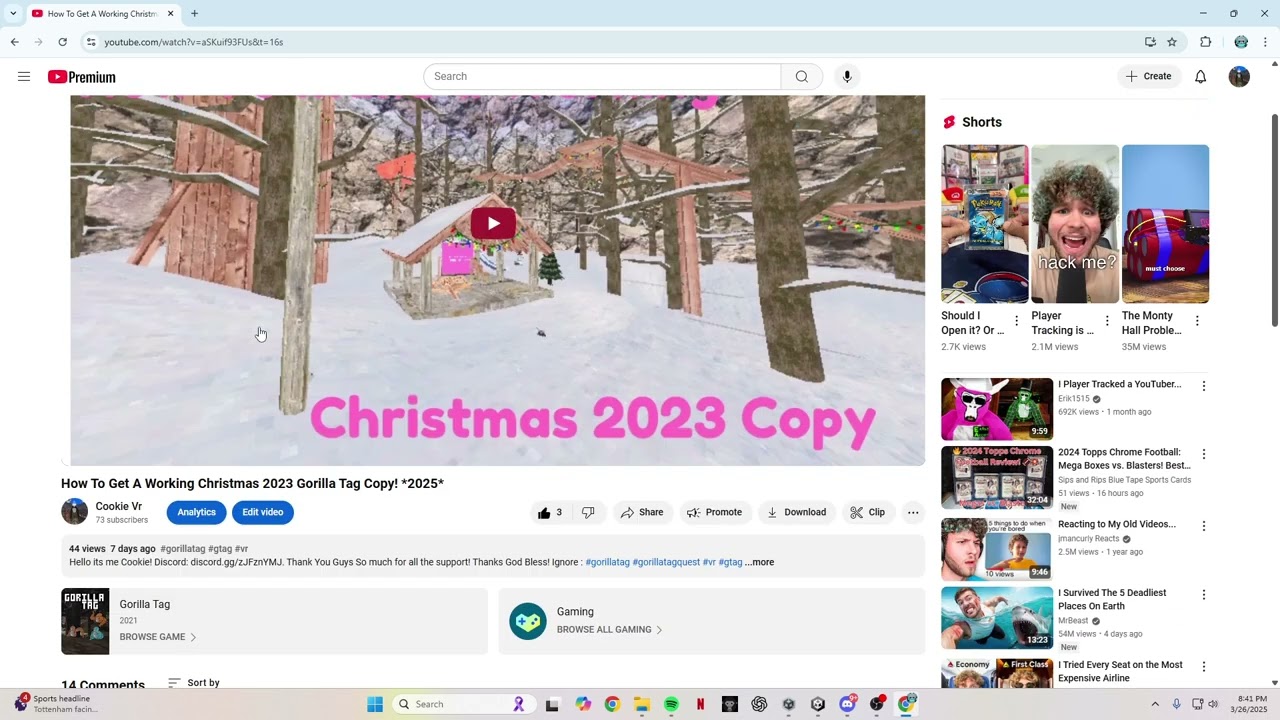This screenshot has height=720, width=1280.
Task: Open more actions ellipsis under video
Action: click(x=913, y=512)
